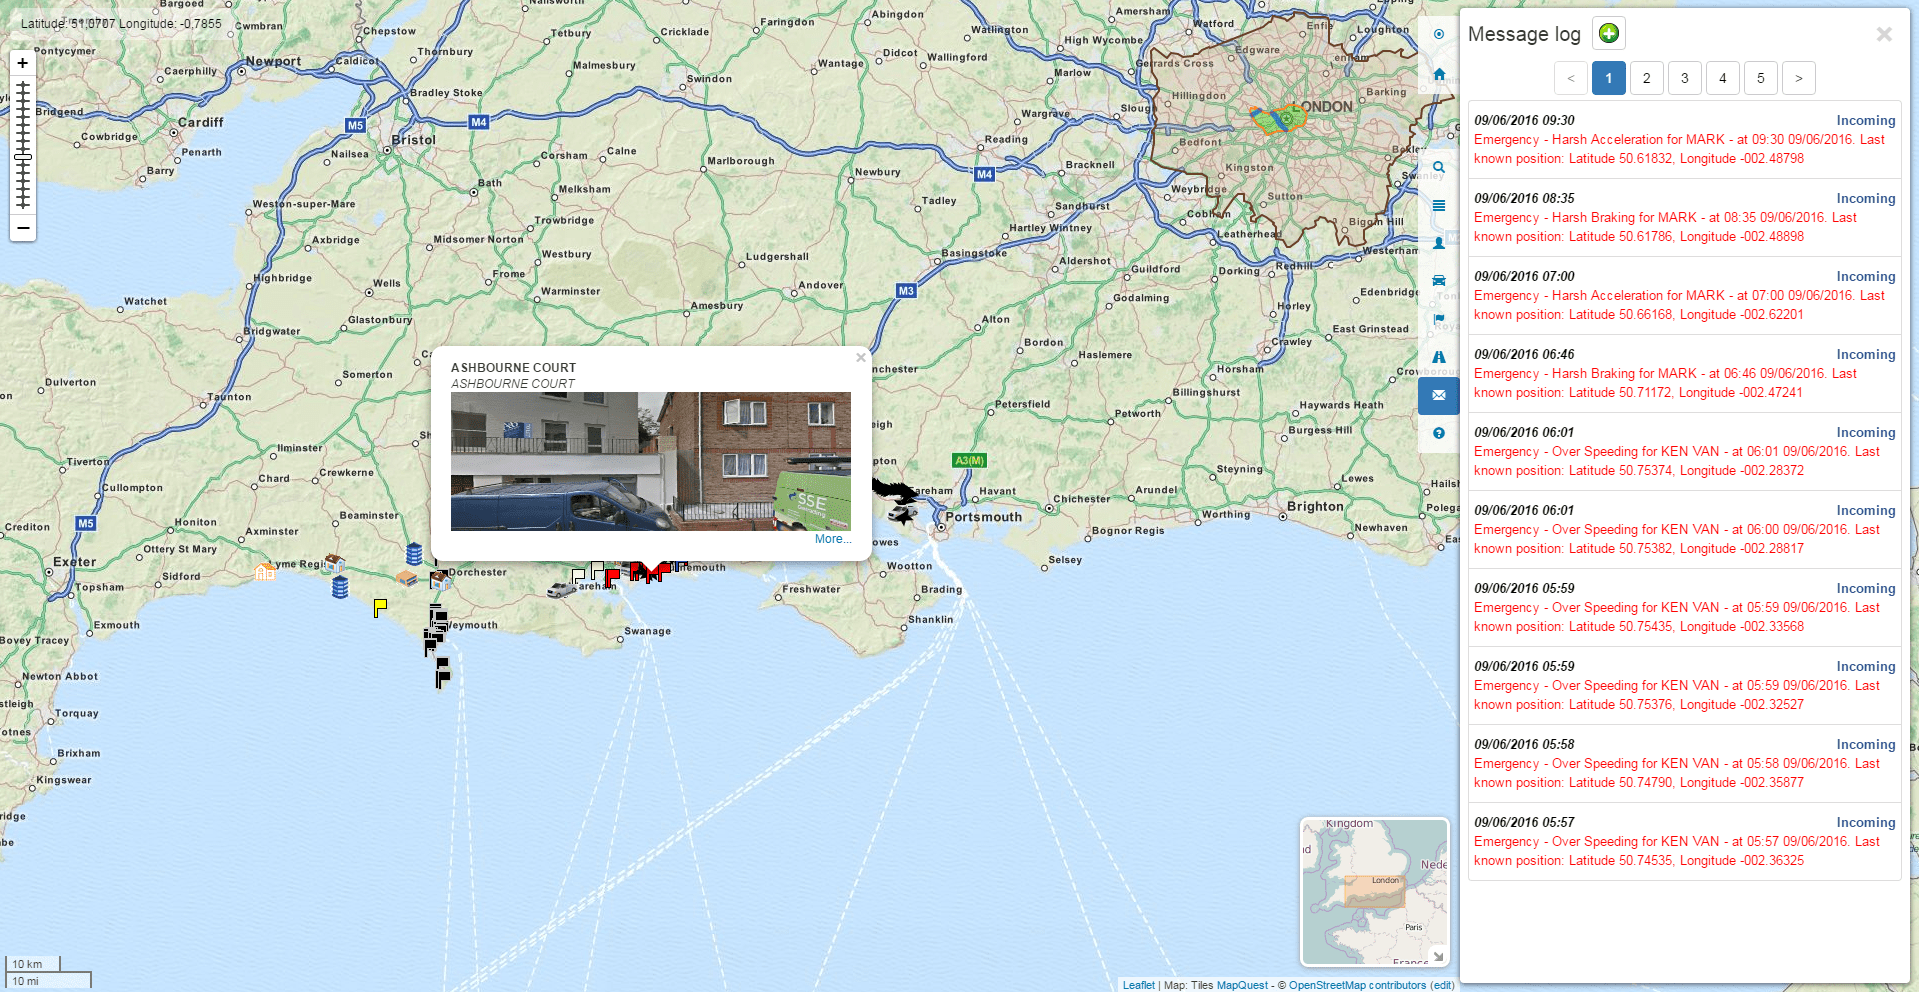Click the home icon in sidebar

coord(1438,74)
